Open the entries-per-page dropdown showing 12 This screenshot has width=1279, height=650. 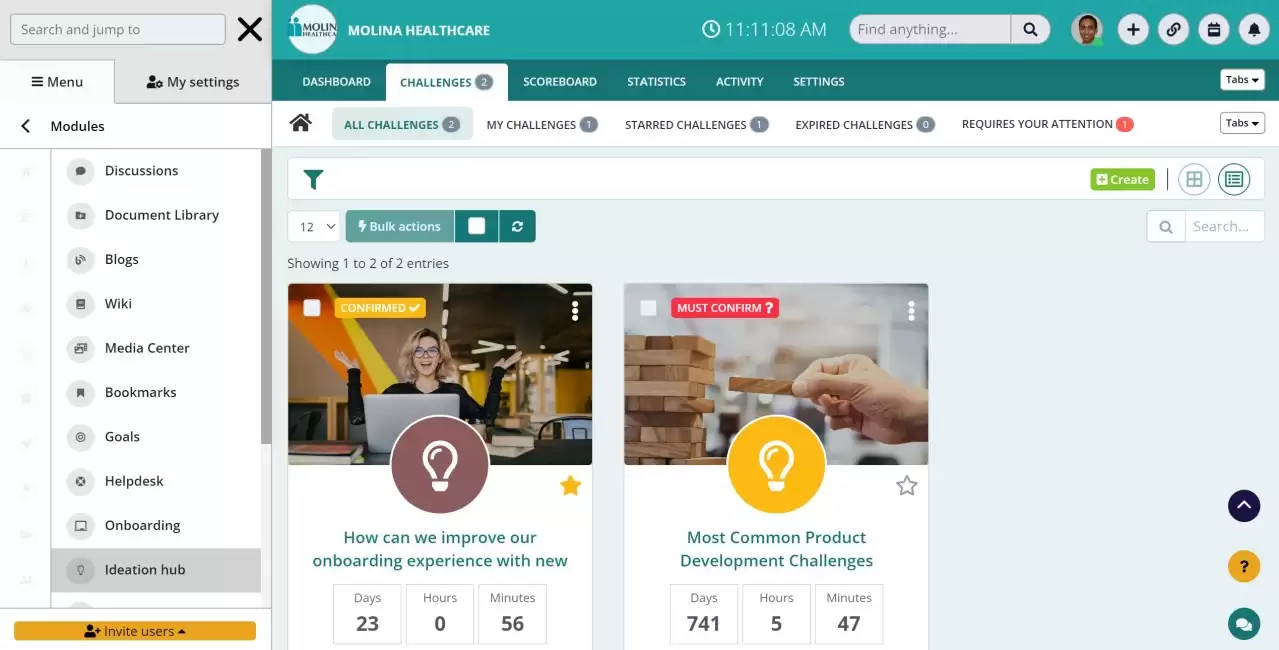click(x=313, y=226)
